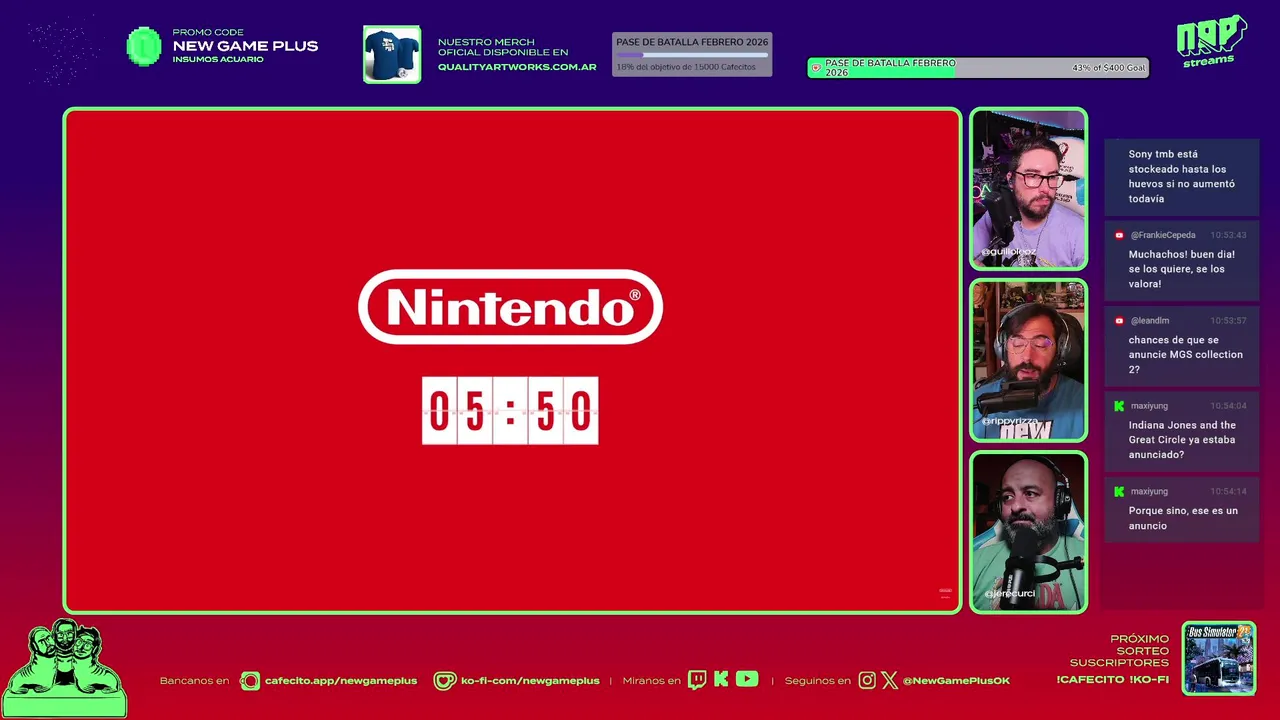The image size is (1280, 720).
Task: Open the @NewGamePlusOK handle link
Action: (956, 681)
